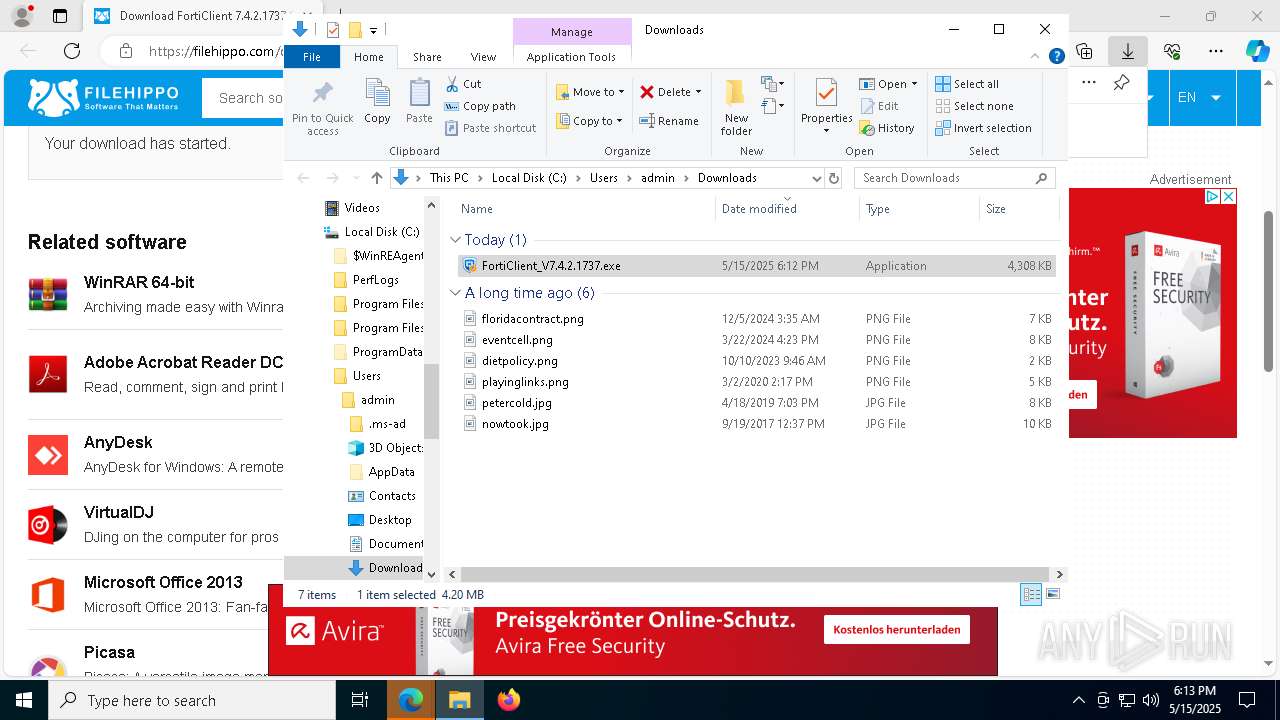Rename the selected file
The height and width of the screenshot is (720, 1280).
tap(669, 121)
